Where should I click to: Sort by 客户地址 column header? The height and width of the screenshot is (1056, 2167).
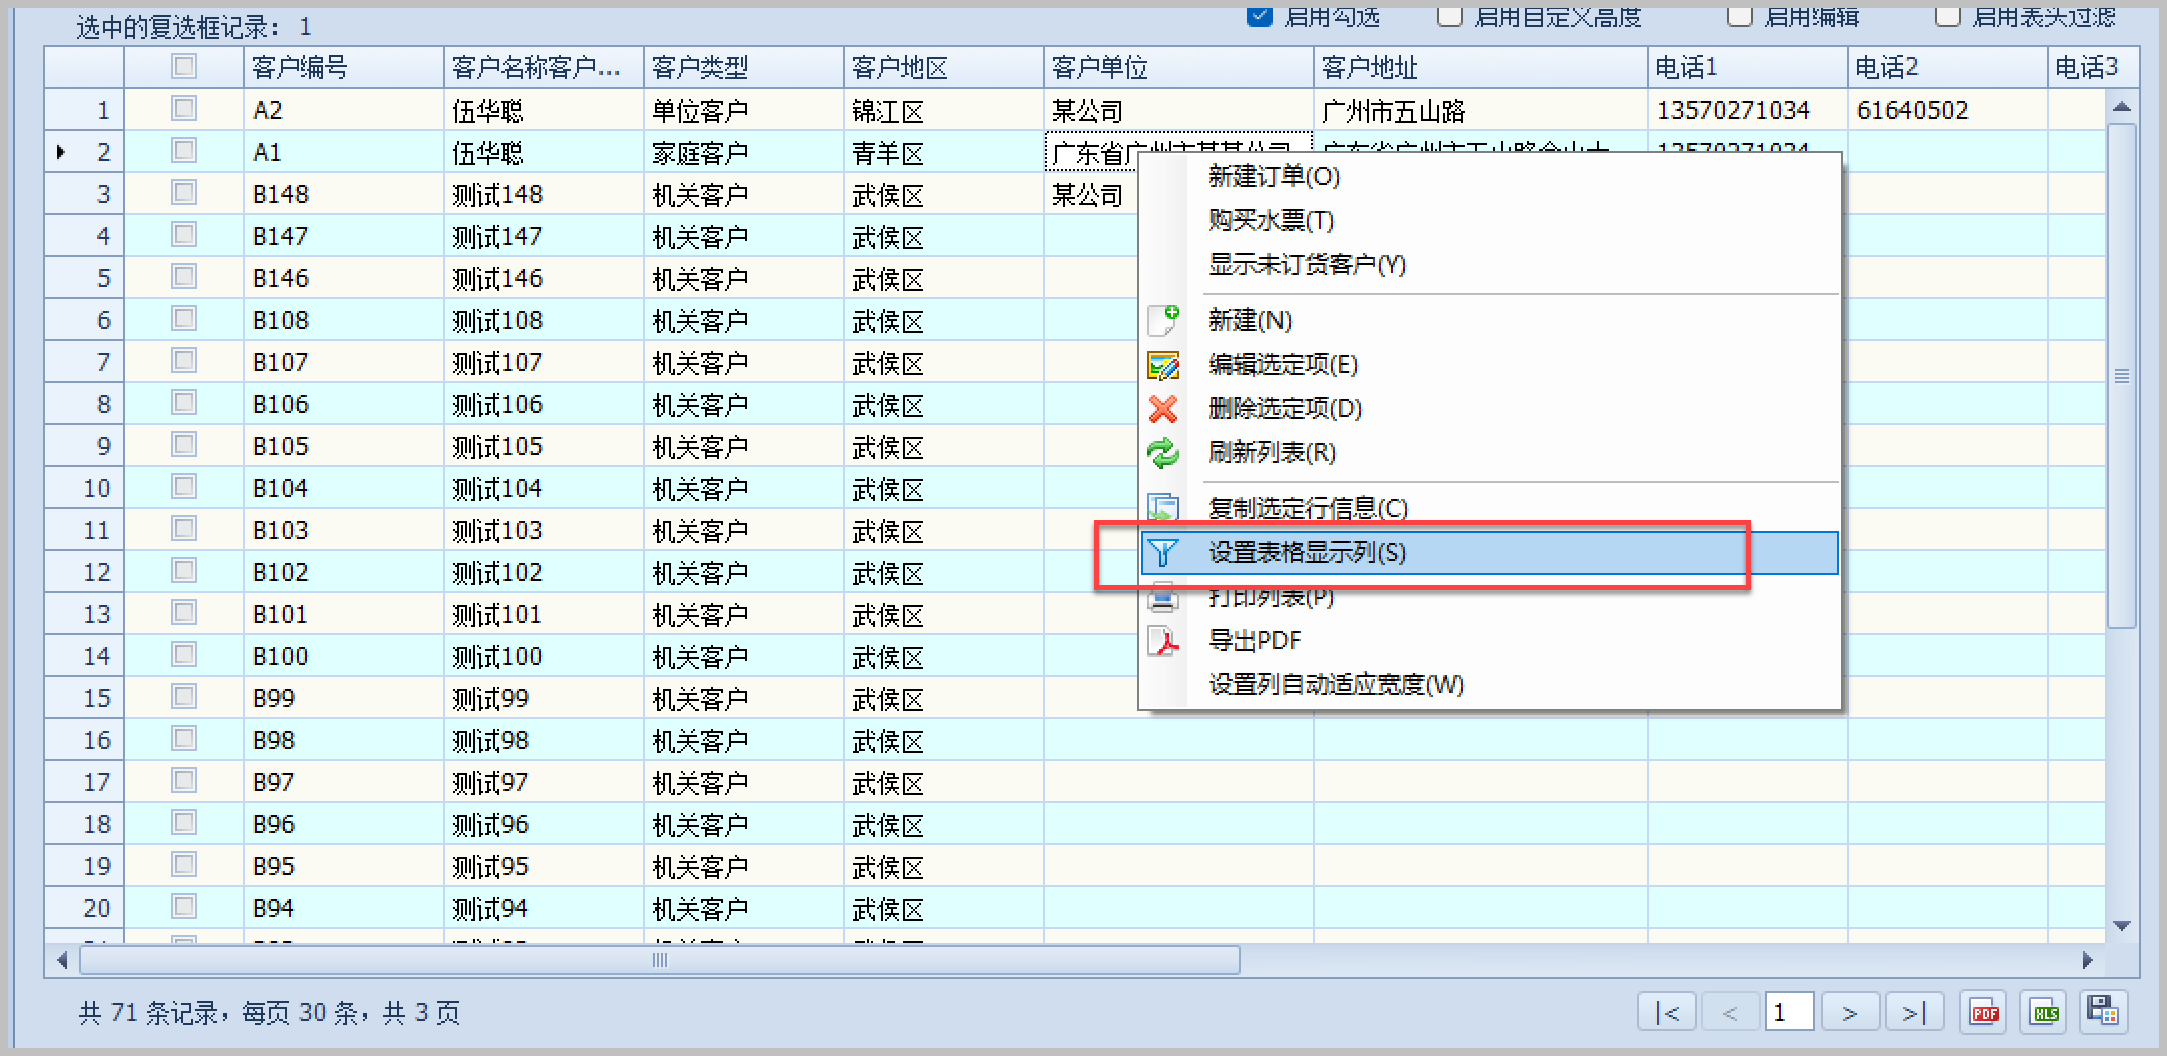pos(1480,67)
